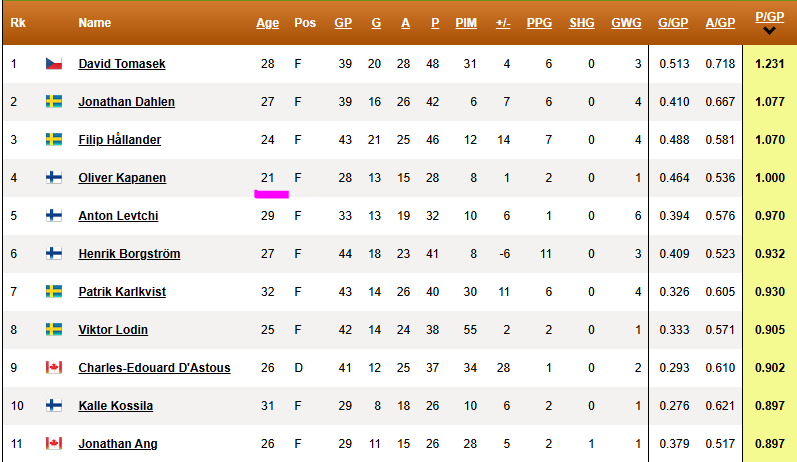
Task: Click the Canadian flag beside Charles-Edouard D'Astous
Action: (x=54, y=367)
